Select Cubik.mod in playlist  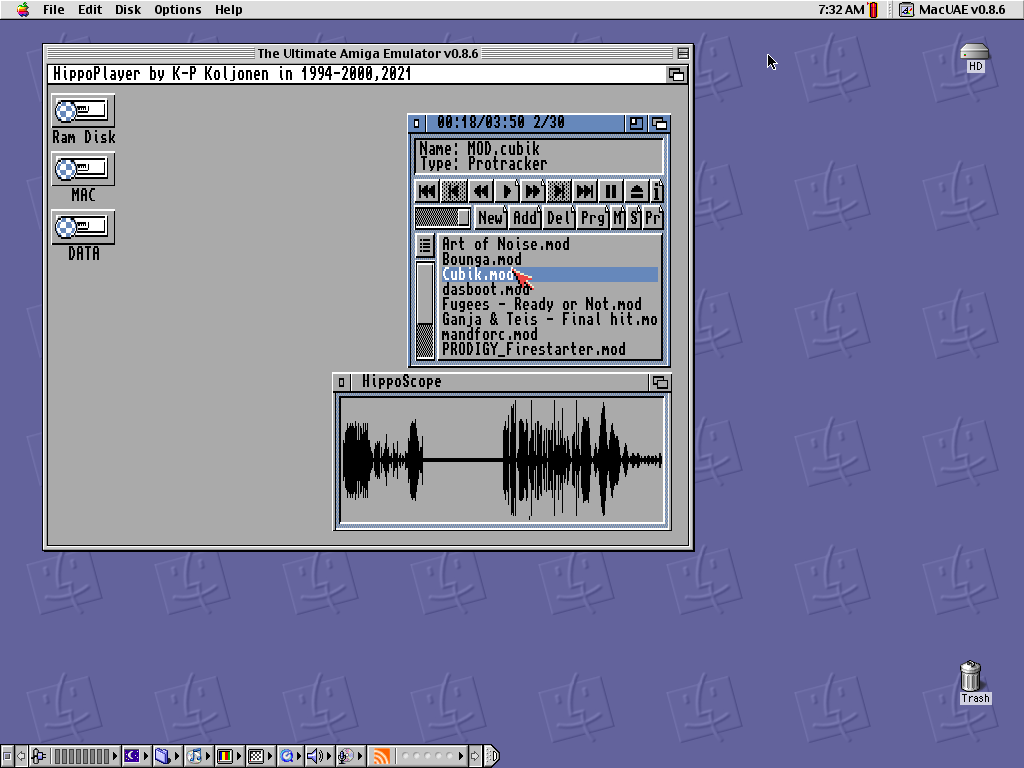(x=550, y=274)
